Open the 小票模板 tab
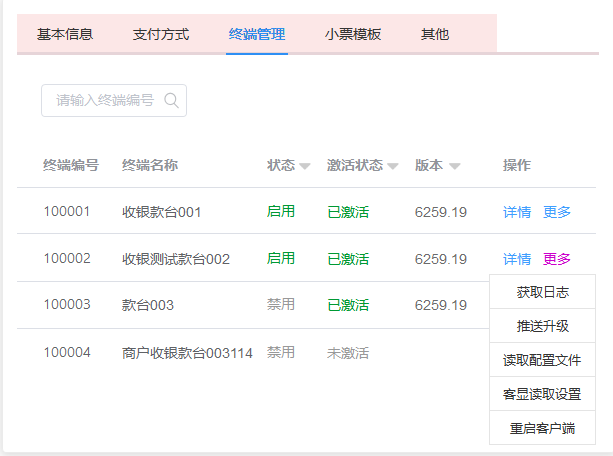 353,34
